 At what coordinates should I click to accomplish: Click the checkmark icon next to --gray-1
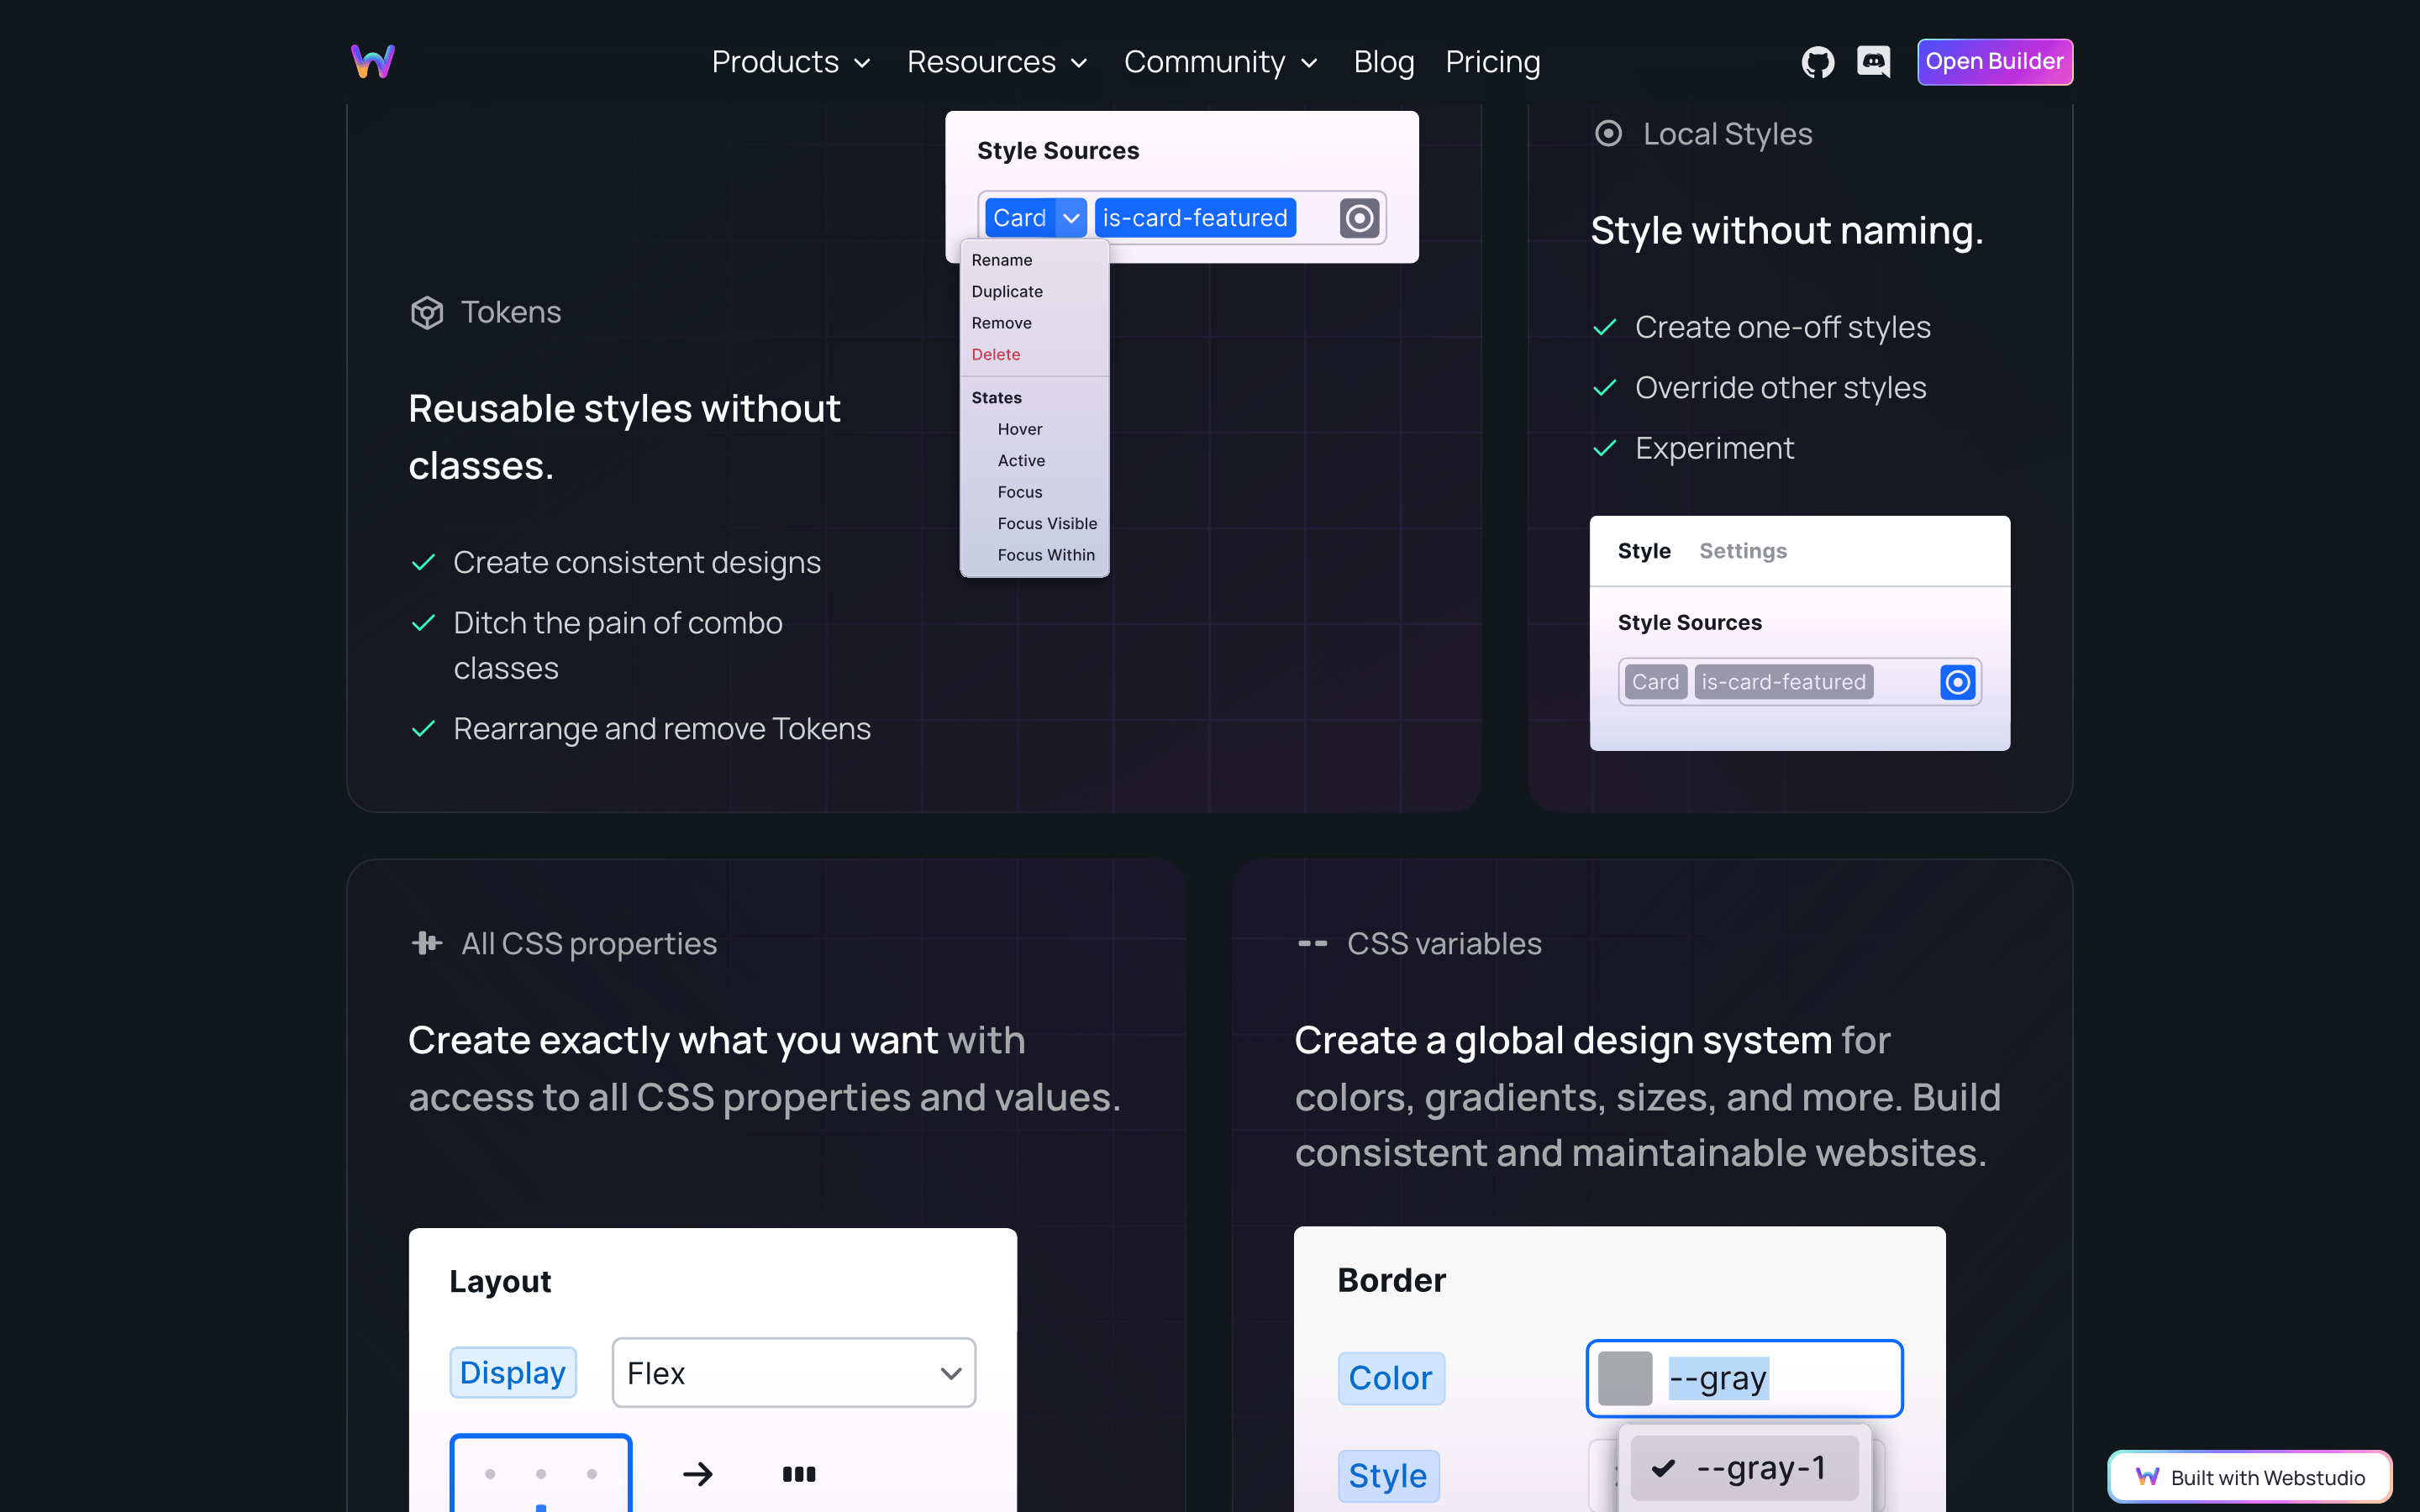(x=1663, y=1468)
